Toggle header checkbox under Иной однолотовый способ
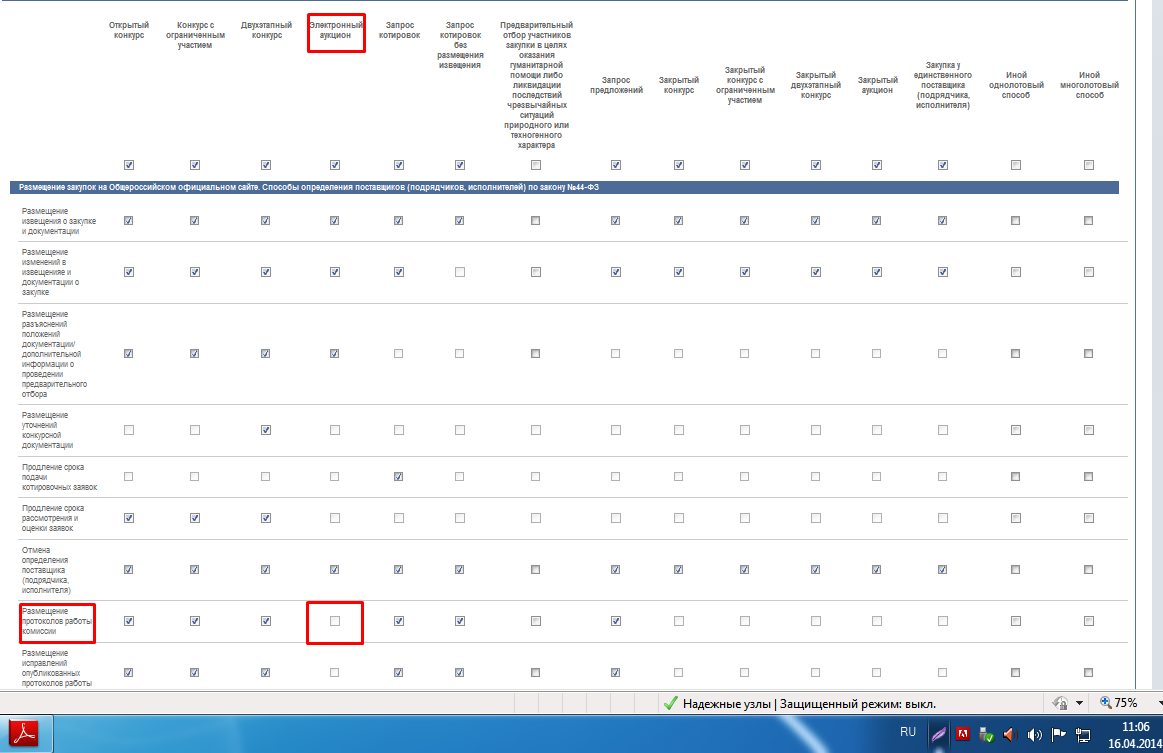Screen dimensions: 1163x753 coord(1016,165)
